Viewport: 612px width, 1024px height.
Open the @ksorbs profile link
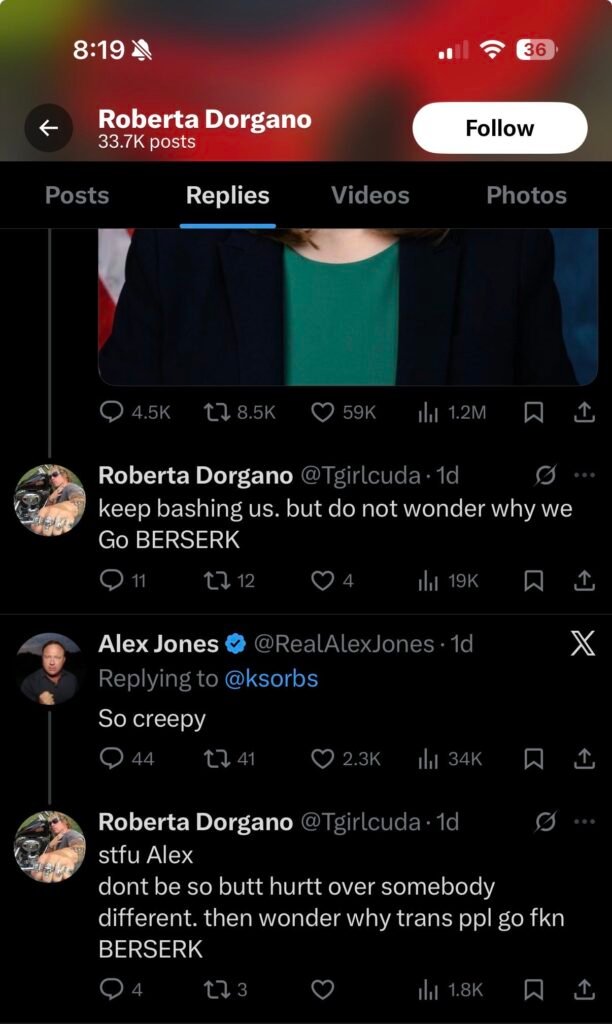[271, 679]
